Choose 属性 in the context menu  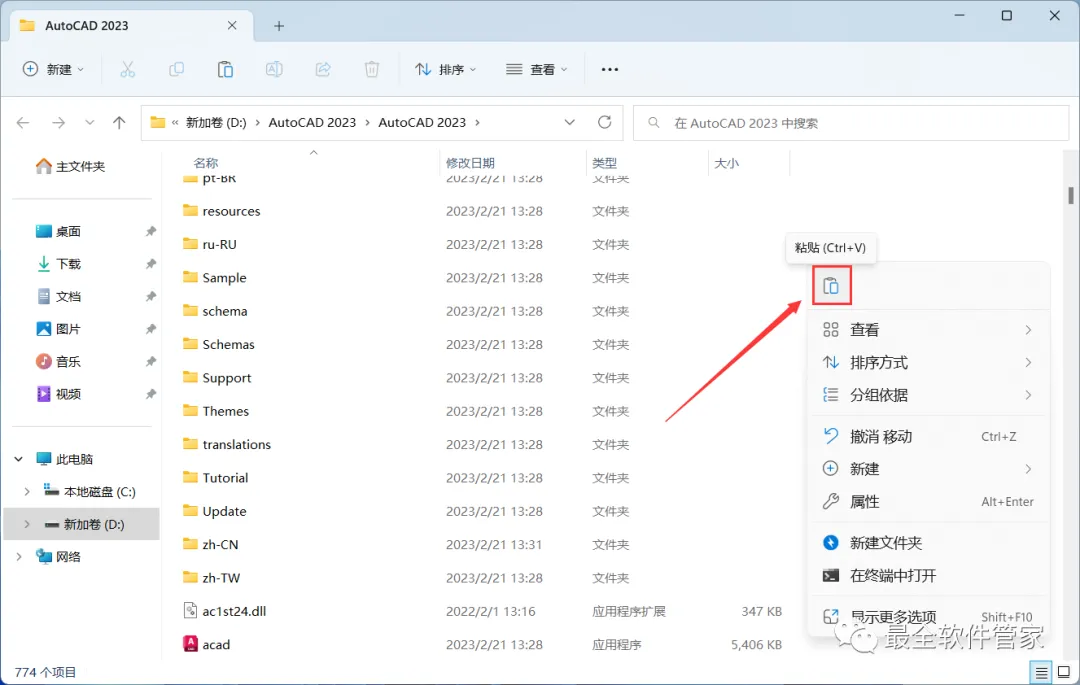click(x=929, y=501)
